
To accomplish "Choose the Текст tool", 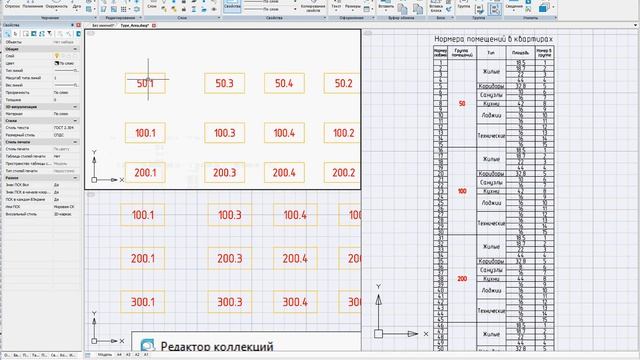I will [x=336, y=6].
